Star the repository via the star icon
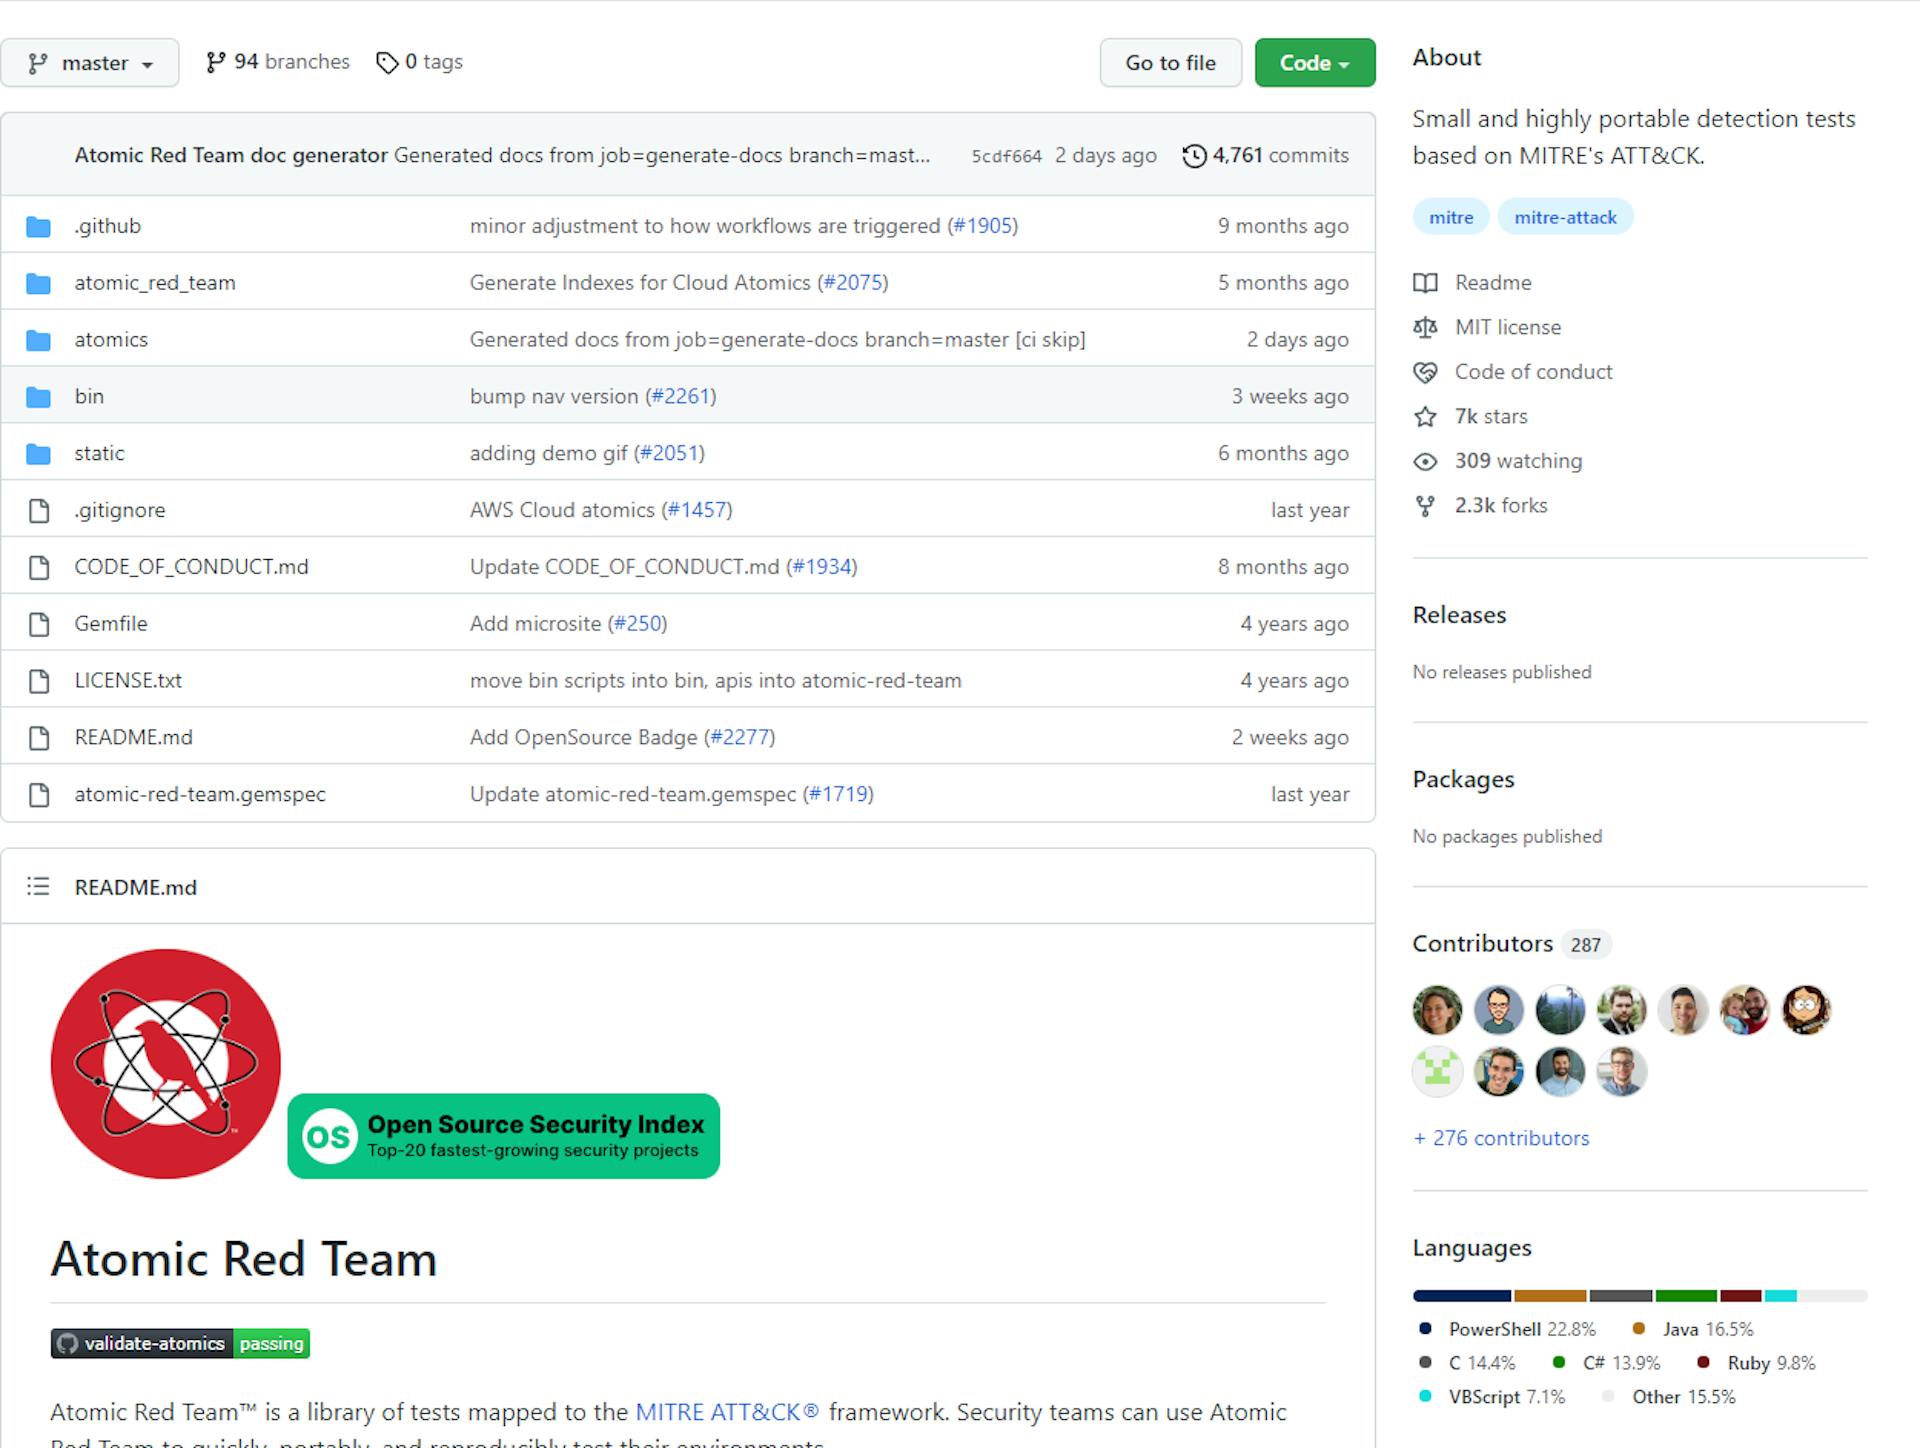The image size is (1920, 1448). pyautogui.click(x=1427, y=416)
